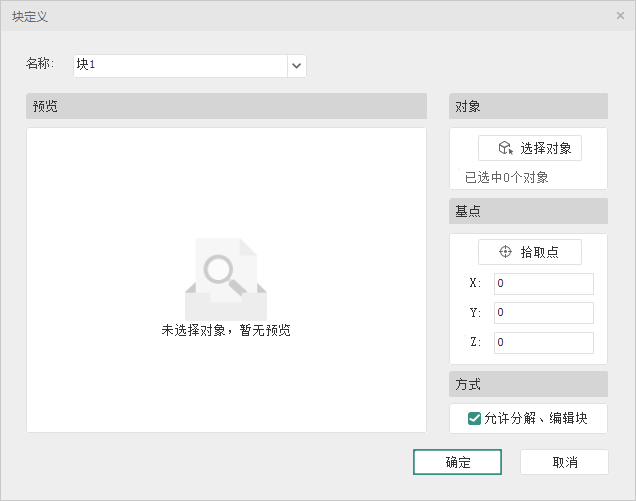The image size is (636, 501).
Task: Focus the Y coordinate input field
Action: [543, 313]
